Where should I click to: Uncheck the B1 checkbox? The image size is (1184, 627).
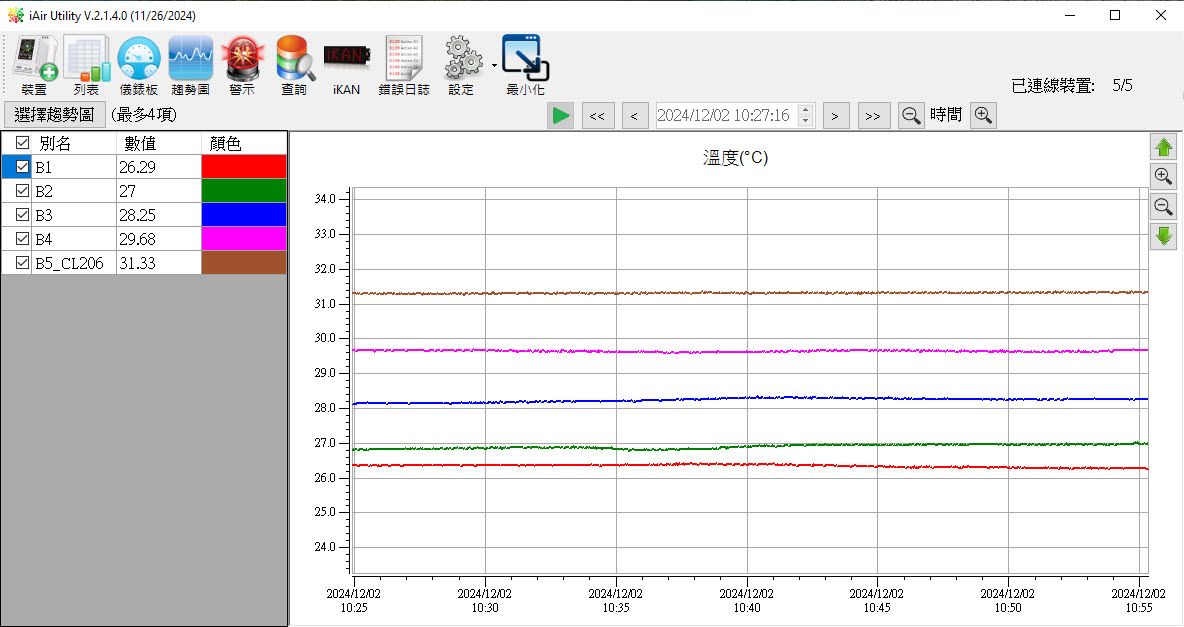tap(22, 167)
